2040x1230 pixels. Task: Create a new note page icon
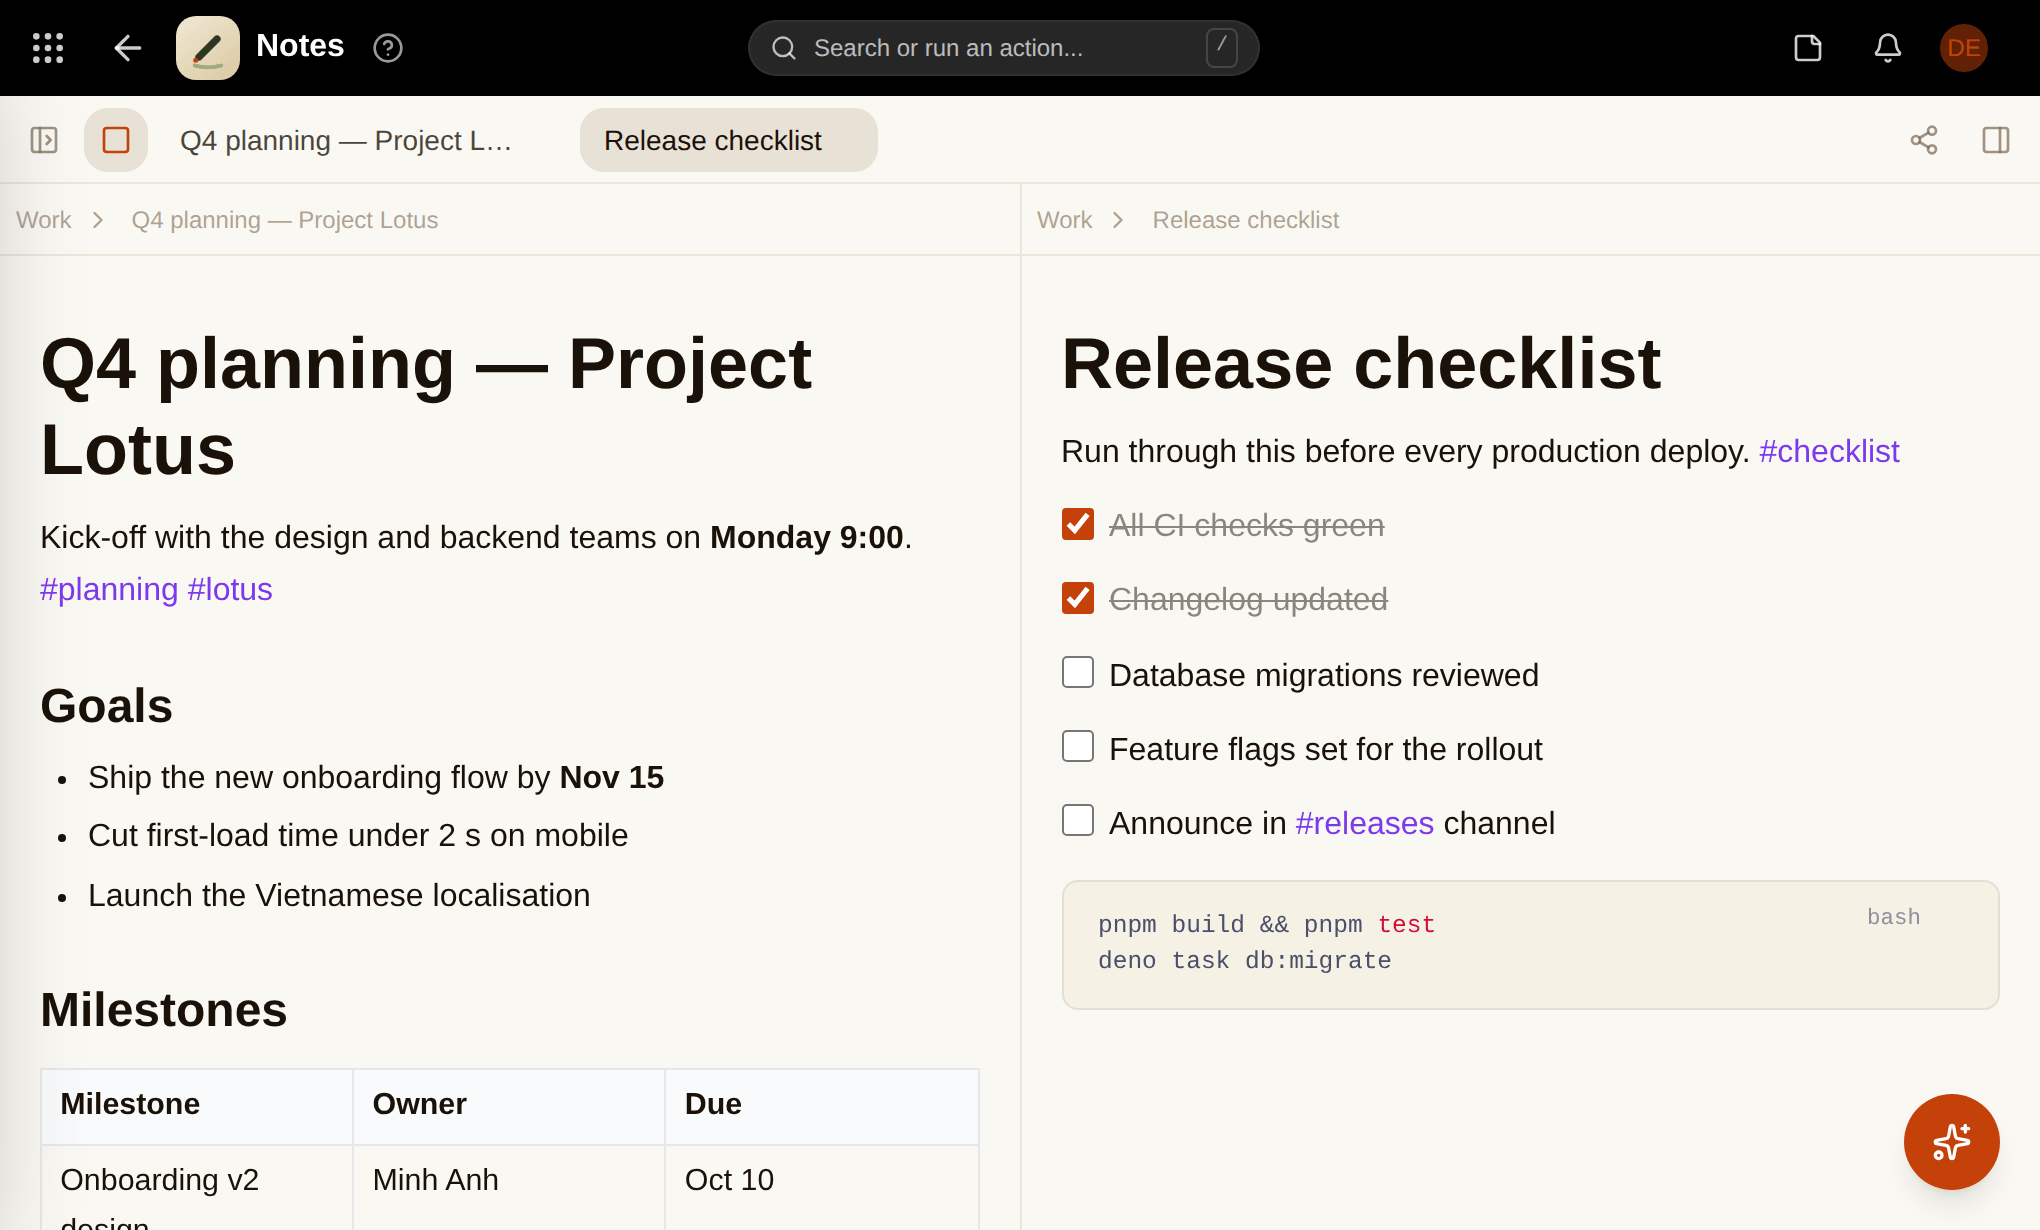(1808, 48)
